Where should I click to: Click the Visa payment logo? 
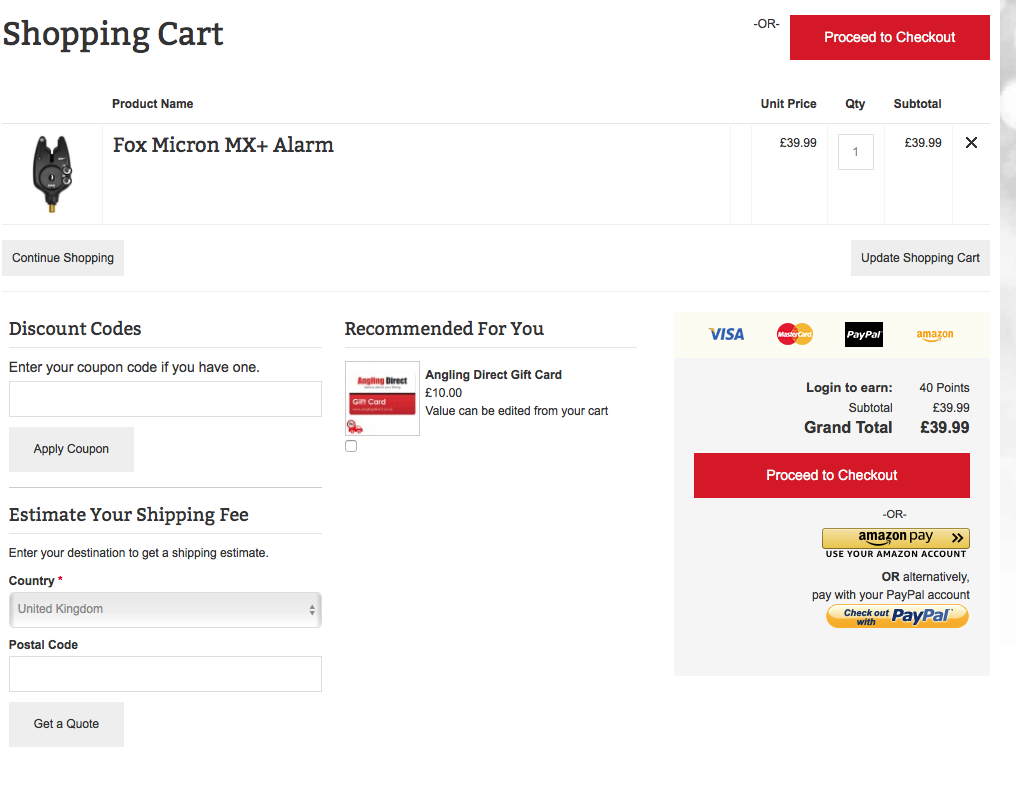[726, 334]
